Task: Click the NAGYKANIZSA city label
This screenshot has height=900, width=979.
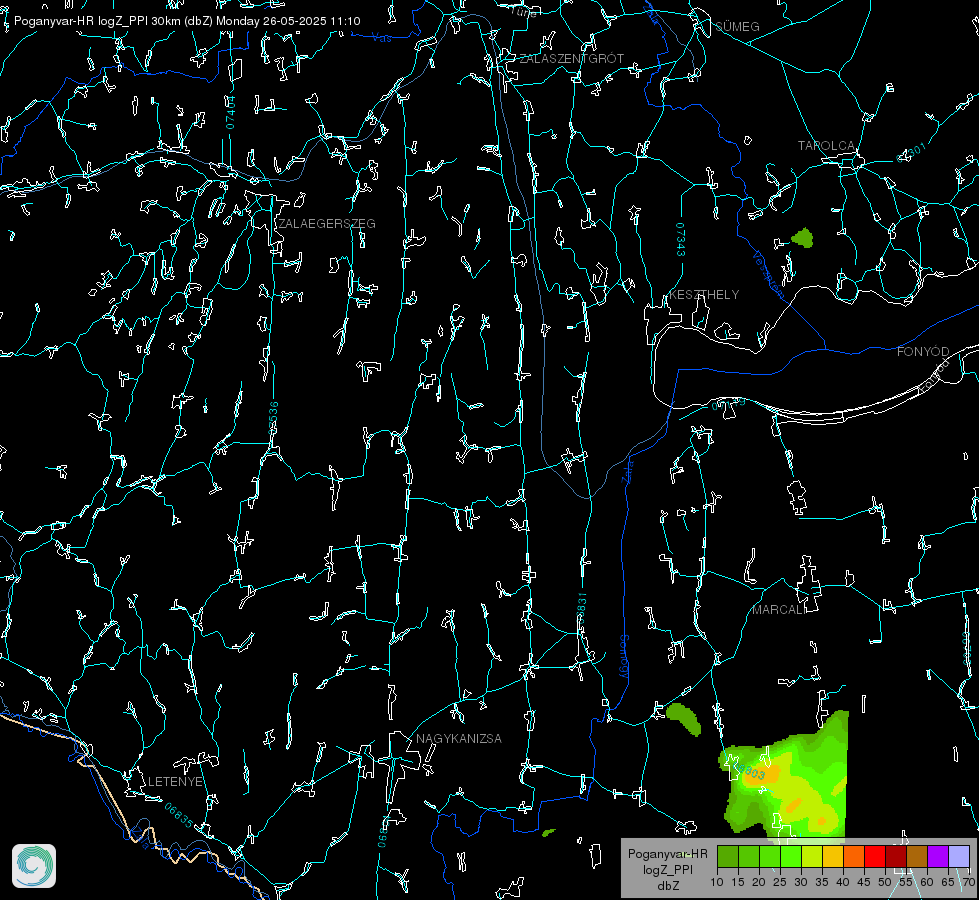Action: [x=459, y=739]
